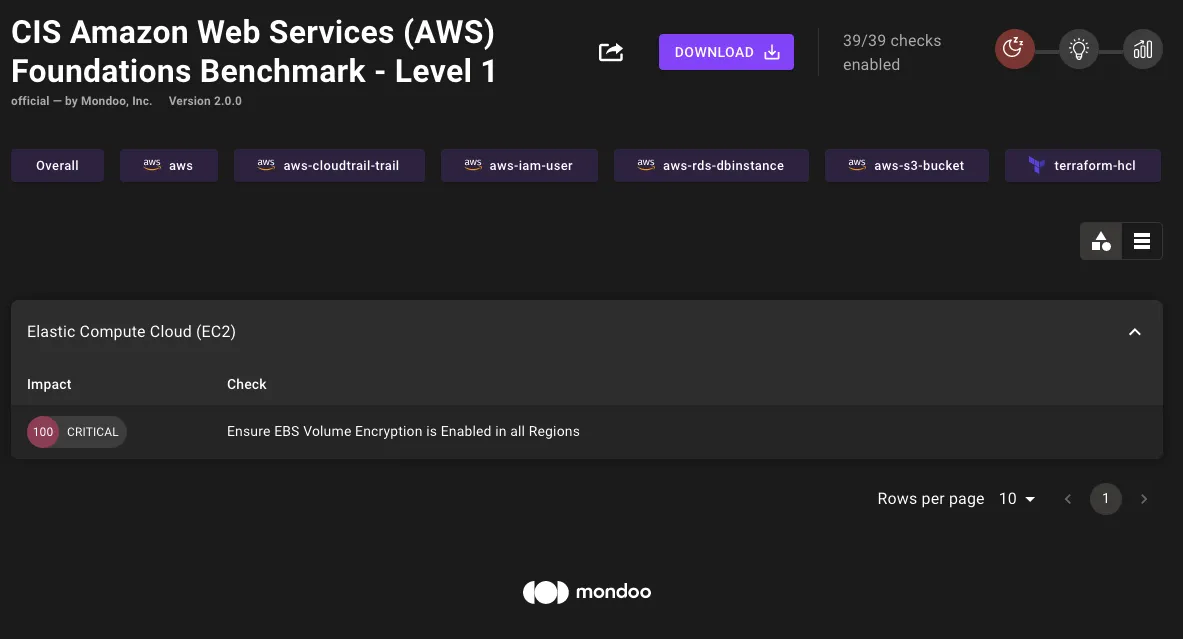Screen dimensions: 1183x639
Task: Switch to grouped shapes view
Action: coord(1101,241)
